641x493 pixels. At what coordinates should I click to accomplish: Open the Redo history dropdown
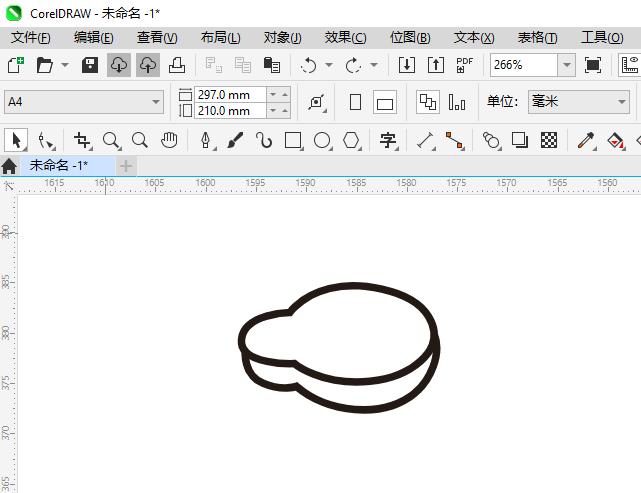374,65
